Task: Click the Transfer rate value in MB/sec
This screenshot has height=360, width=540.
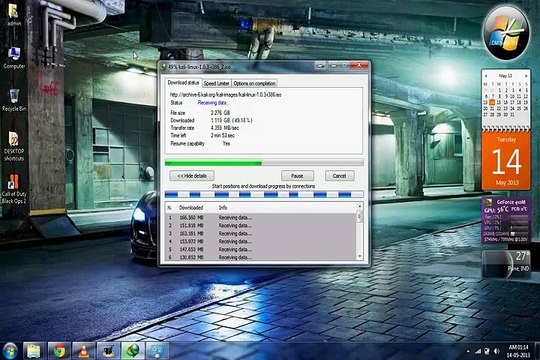Action: 225,128
